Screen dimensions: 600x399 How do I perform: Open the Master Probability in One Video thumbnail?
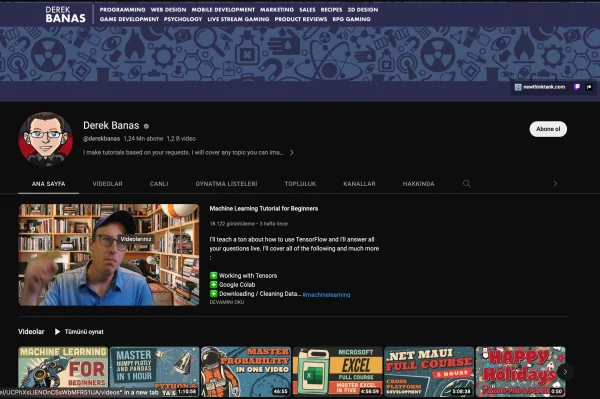click(x=246, y=371)
